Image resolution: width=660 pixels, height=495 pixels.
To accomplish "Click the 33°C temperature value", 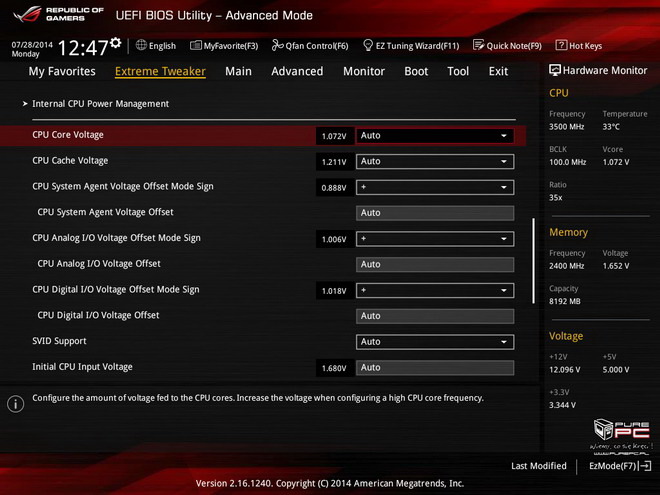I will [x=611, y=127].
